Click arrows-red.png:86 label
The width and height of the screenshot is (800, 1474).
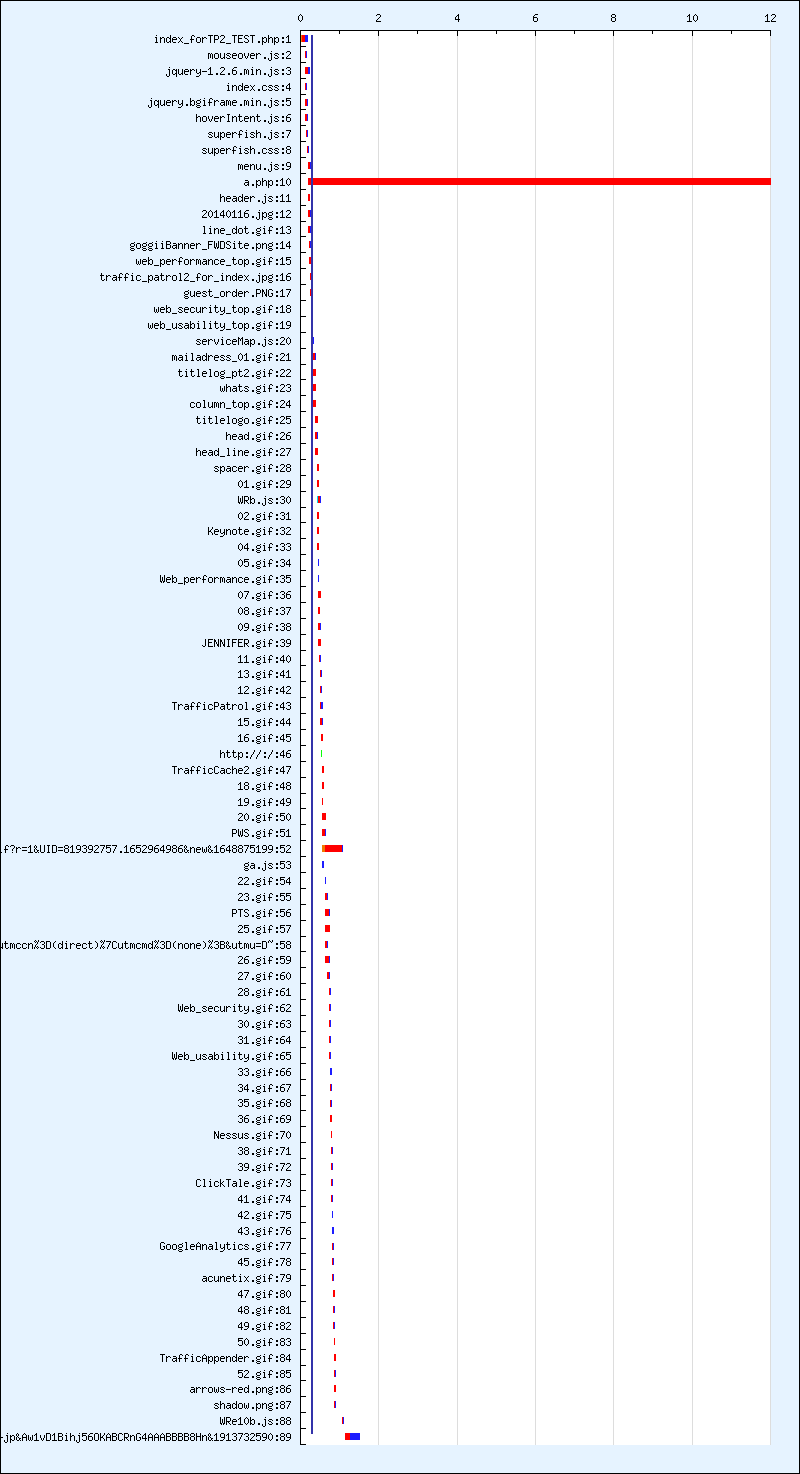click(x=241, y=1389)
